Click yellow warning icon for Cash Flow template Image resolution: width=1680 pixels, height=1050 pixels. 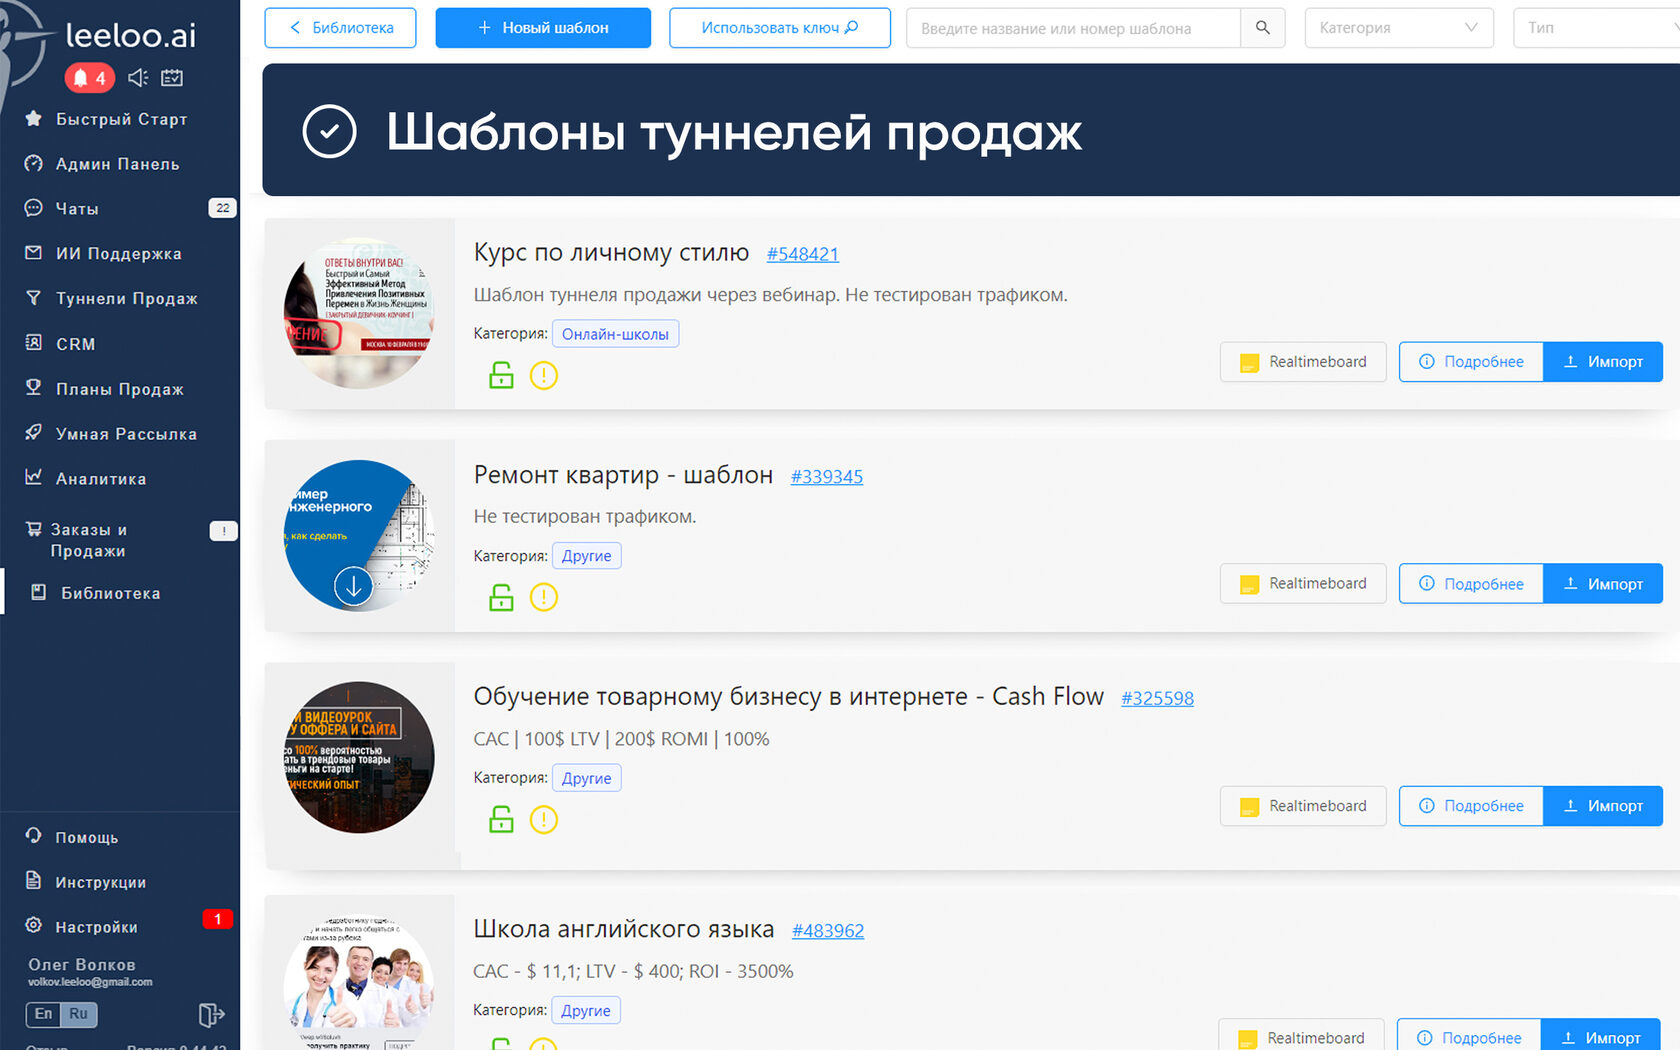544,819
